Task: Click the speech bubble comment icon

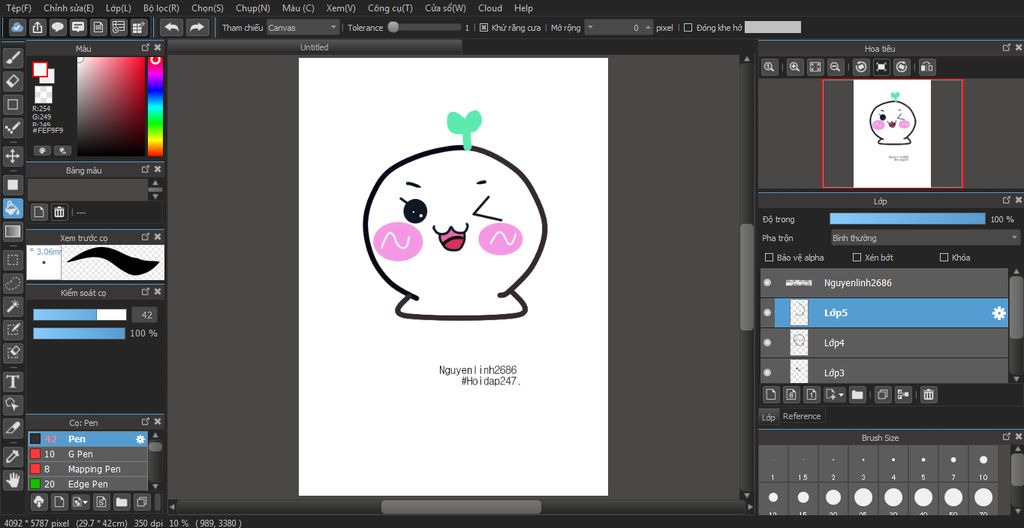Action: click(57, 27)
